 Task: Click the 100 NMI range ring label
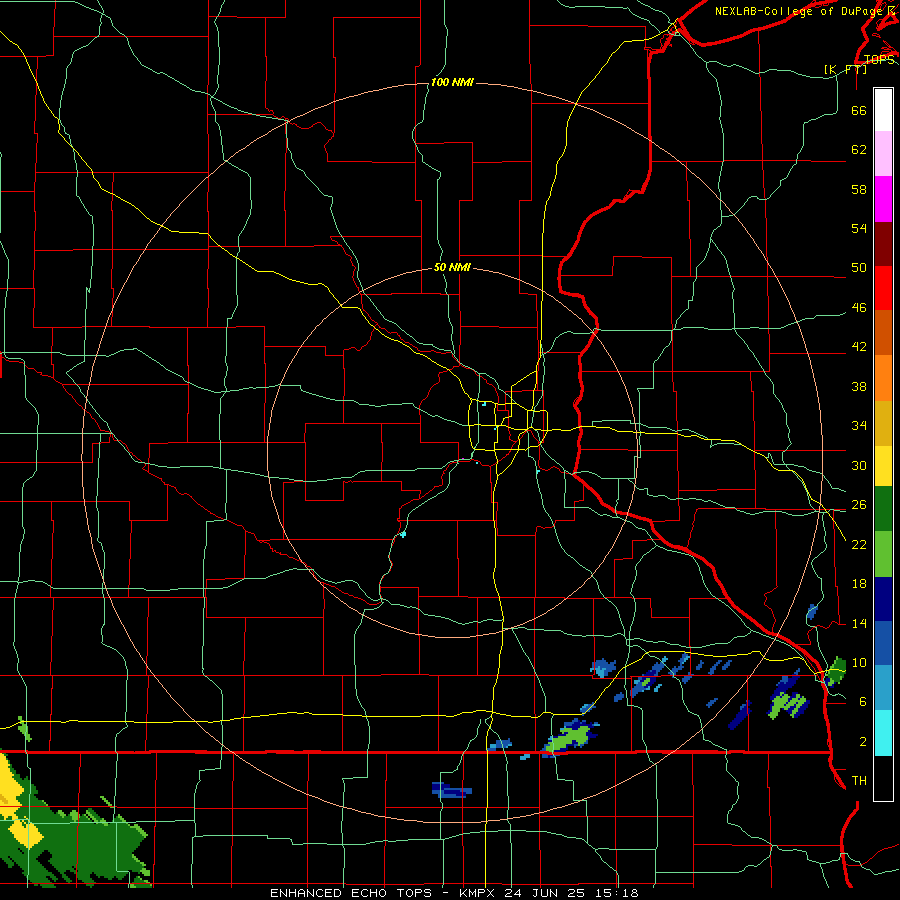452,83
